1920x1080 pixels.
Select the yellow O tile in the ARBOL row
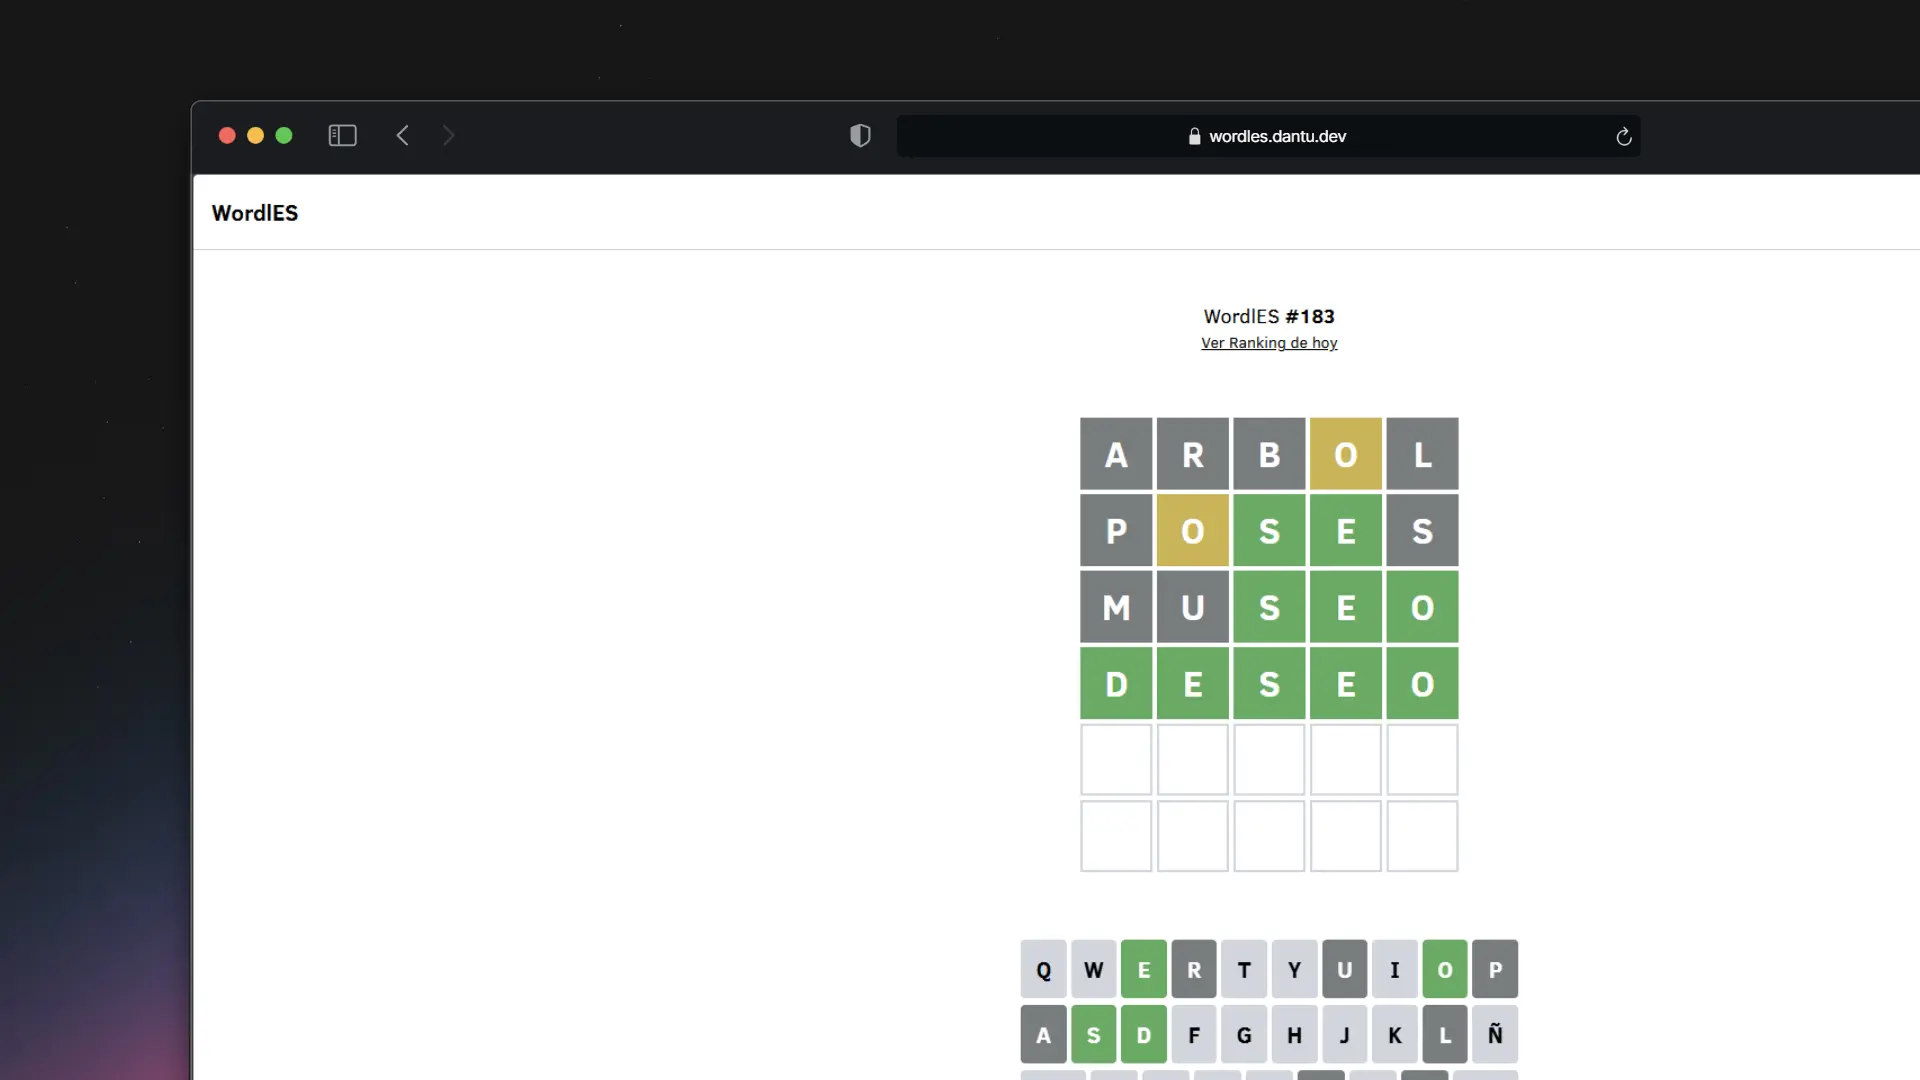click(x=1345, y=453)
